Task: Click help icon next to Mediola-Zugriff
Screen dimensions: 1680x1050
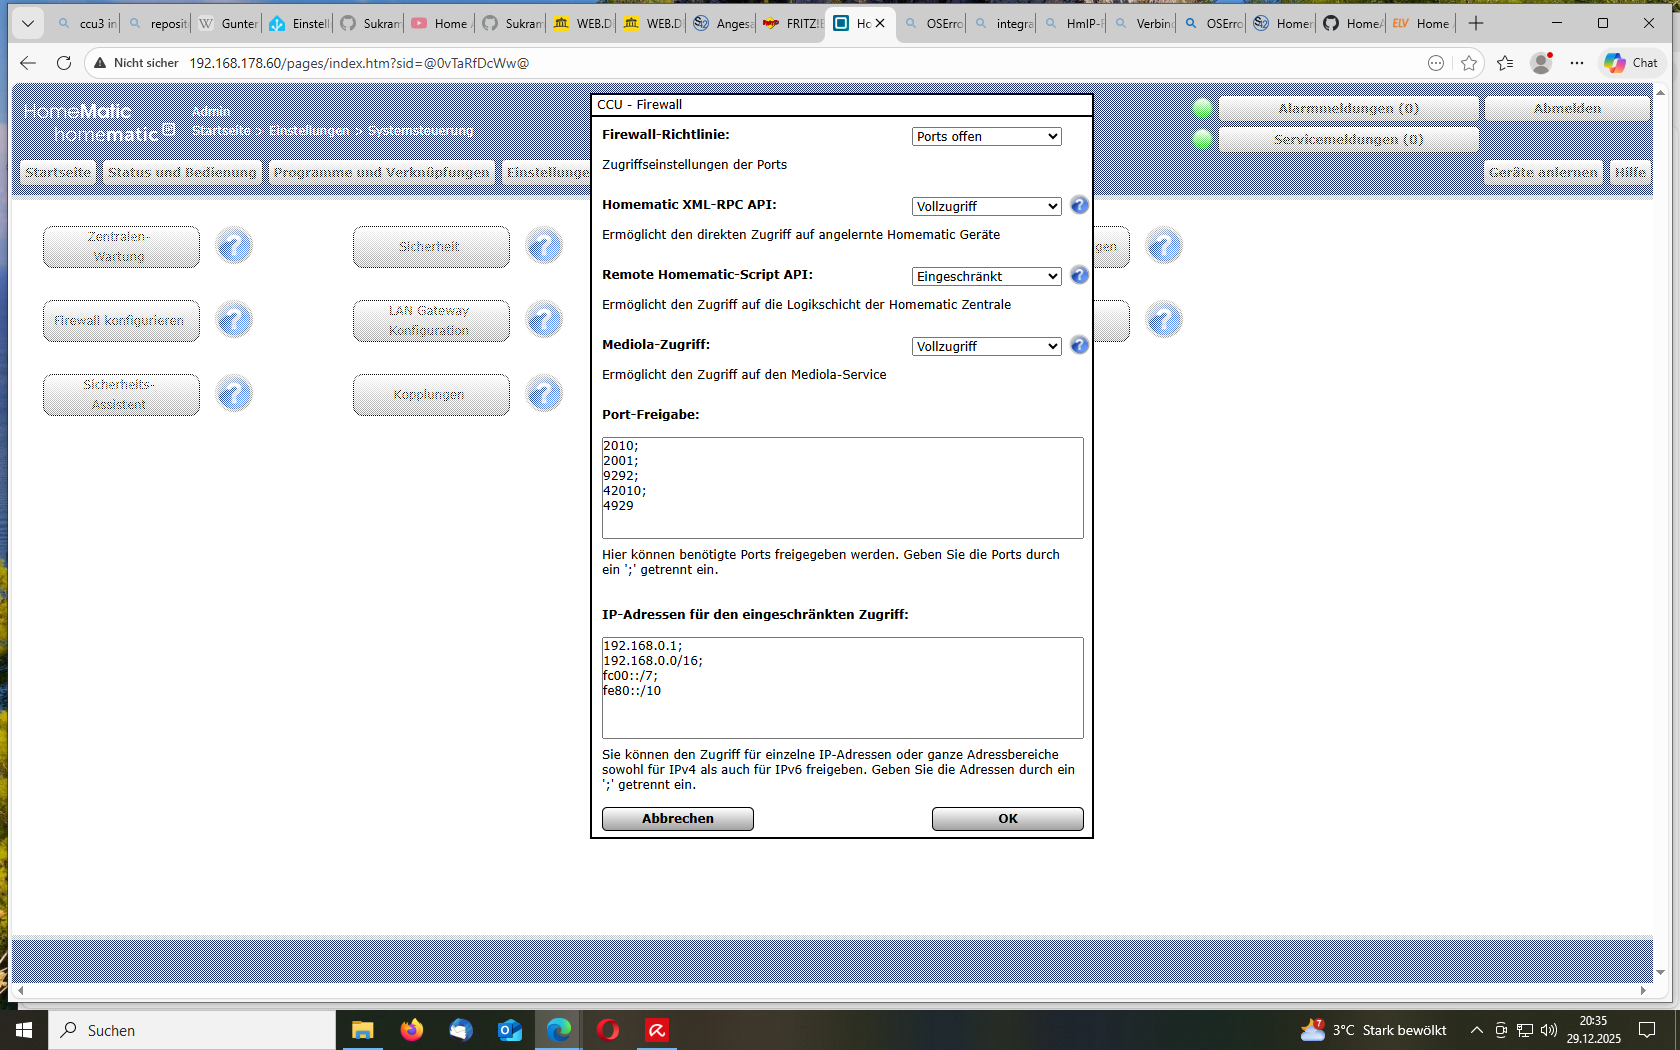Action: click(1079, 345)
